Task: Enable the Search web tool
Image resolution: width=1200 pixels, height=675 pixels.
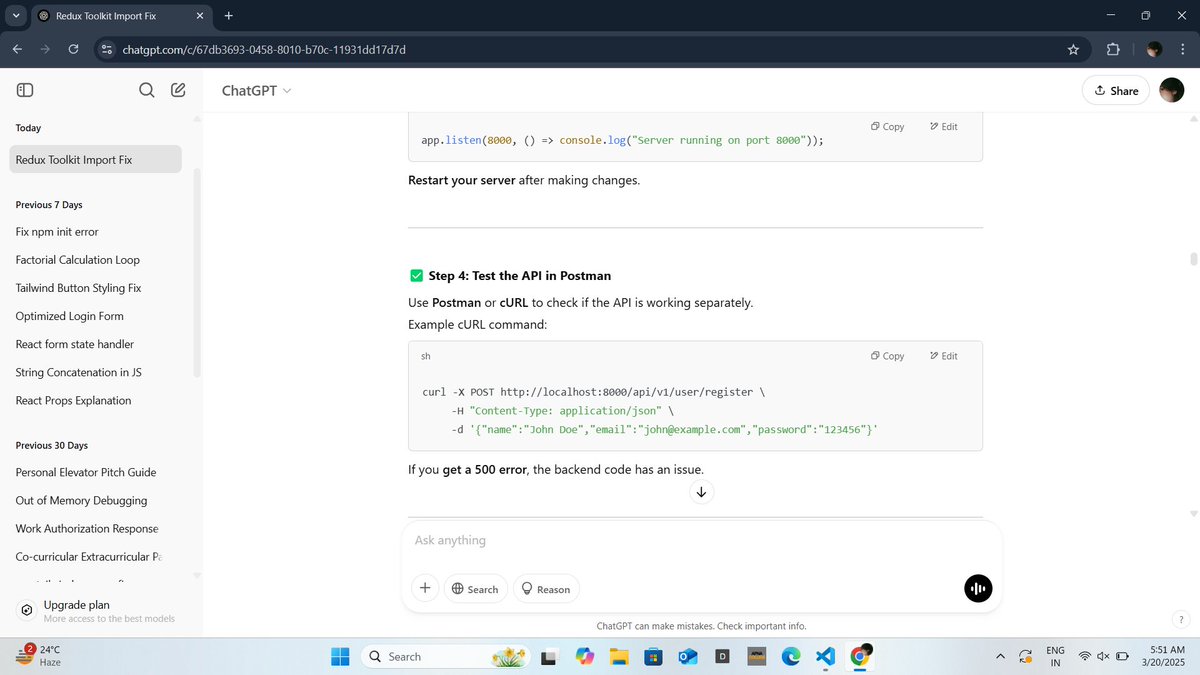Action: 475,589
